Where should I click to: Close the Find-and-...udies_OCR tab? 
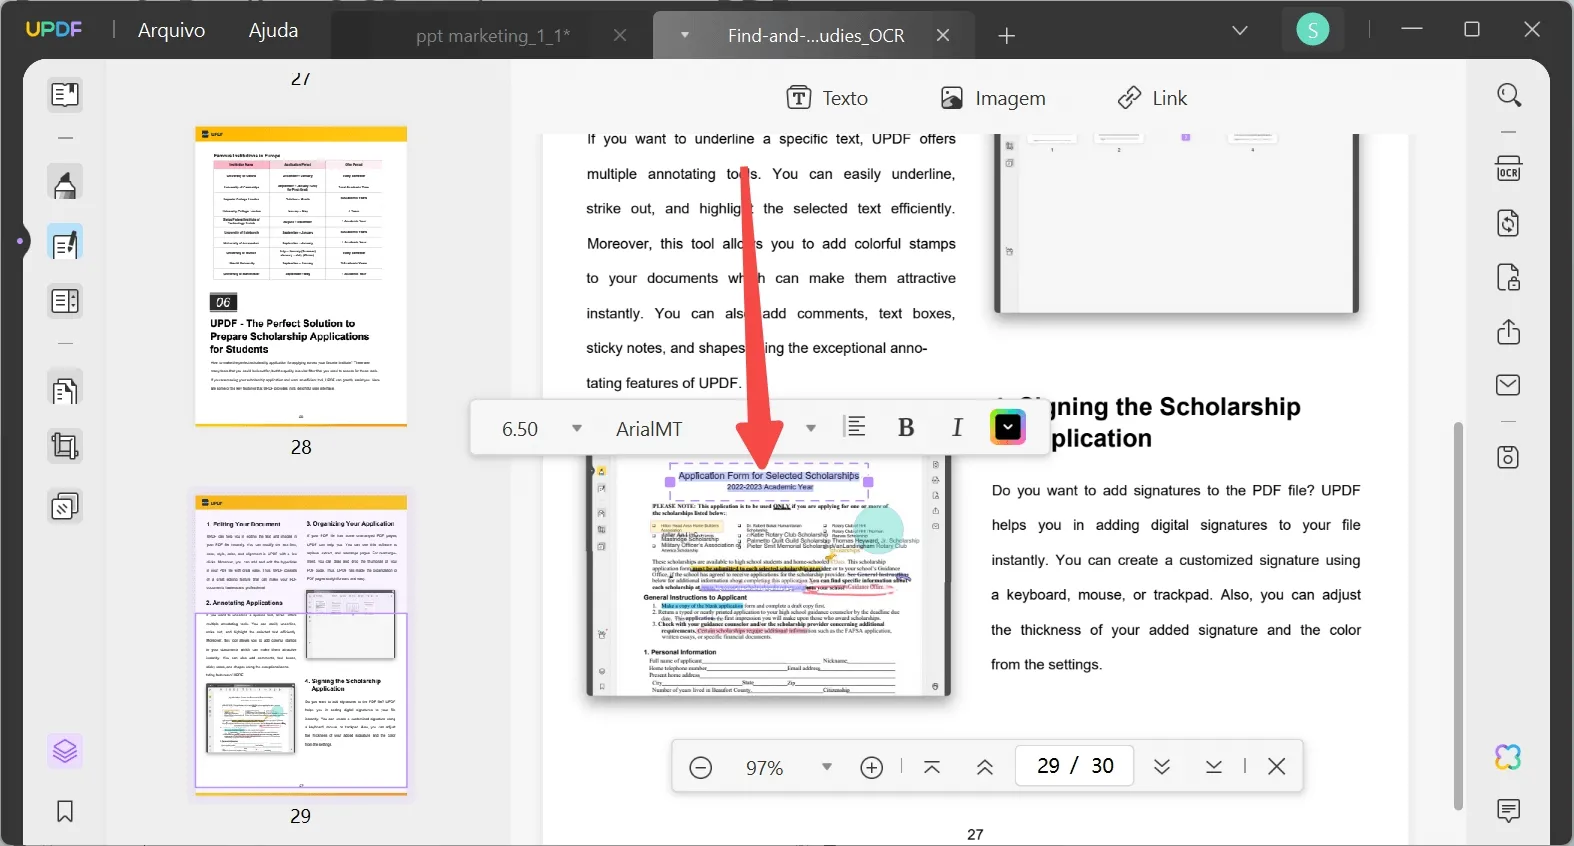tap(943, 35)
